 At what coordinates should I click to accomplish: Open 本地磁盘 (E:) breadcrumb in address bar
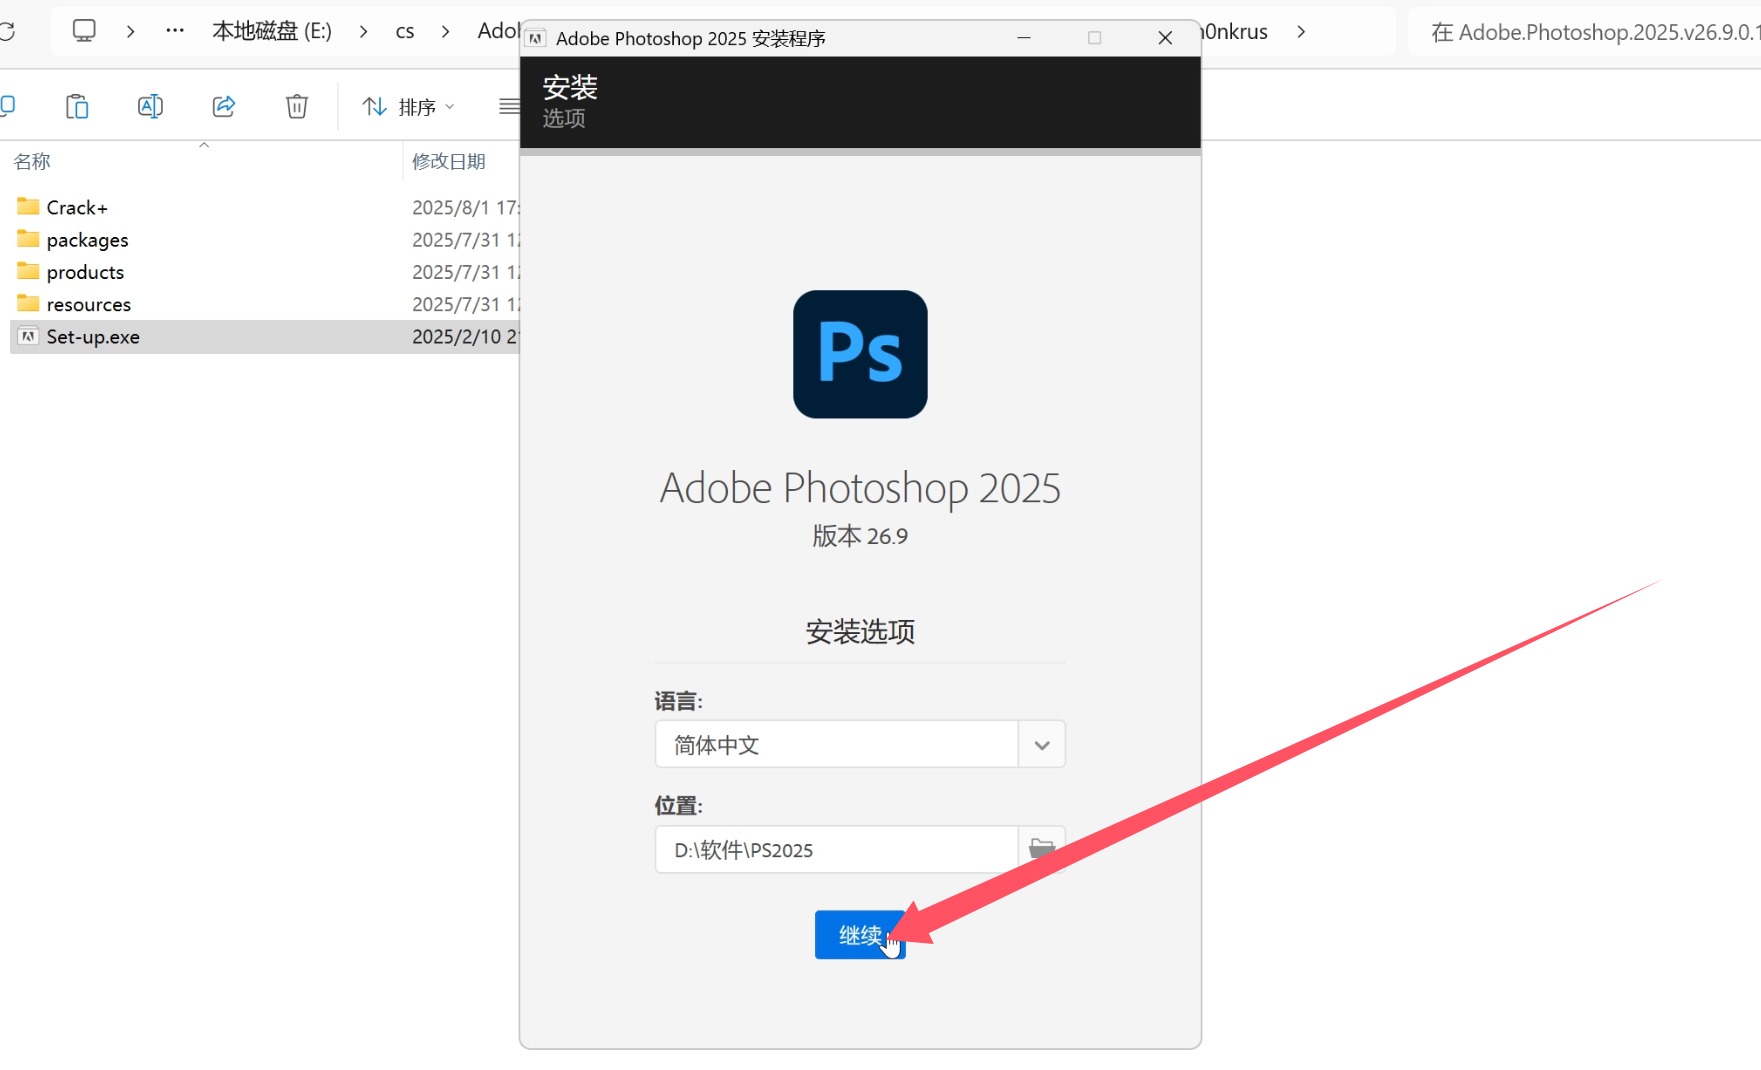point(272,31)
